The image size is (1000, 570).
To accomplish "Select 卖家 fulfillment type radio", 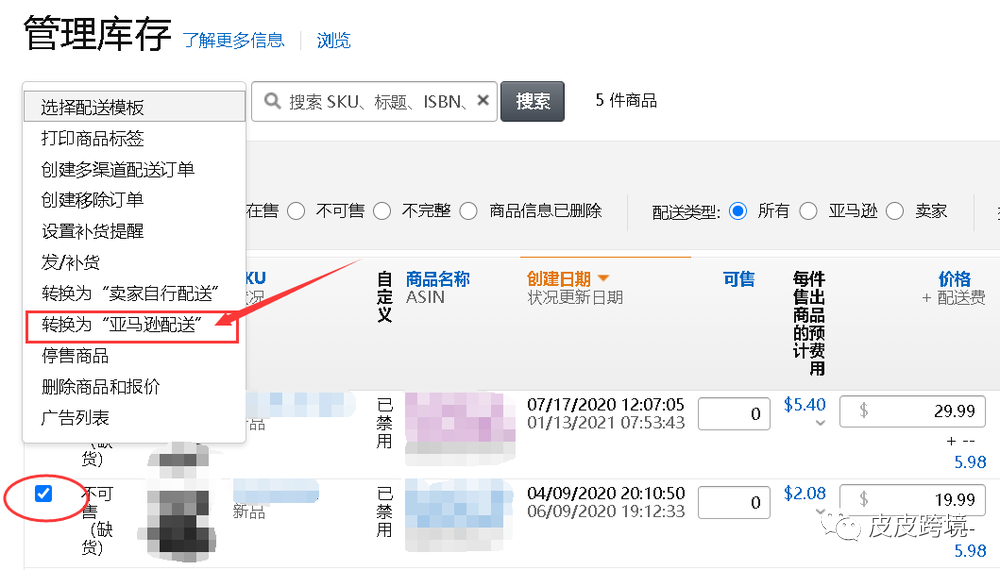I will (x=895, y=211).
